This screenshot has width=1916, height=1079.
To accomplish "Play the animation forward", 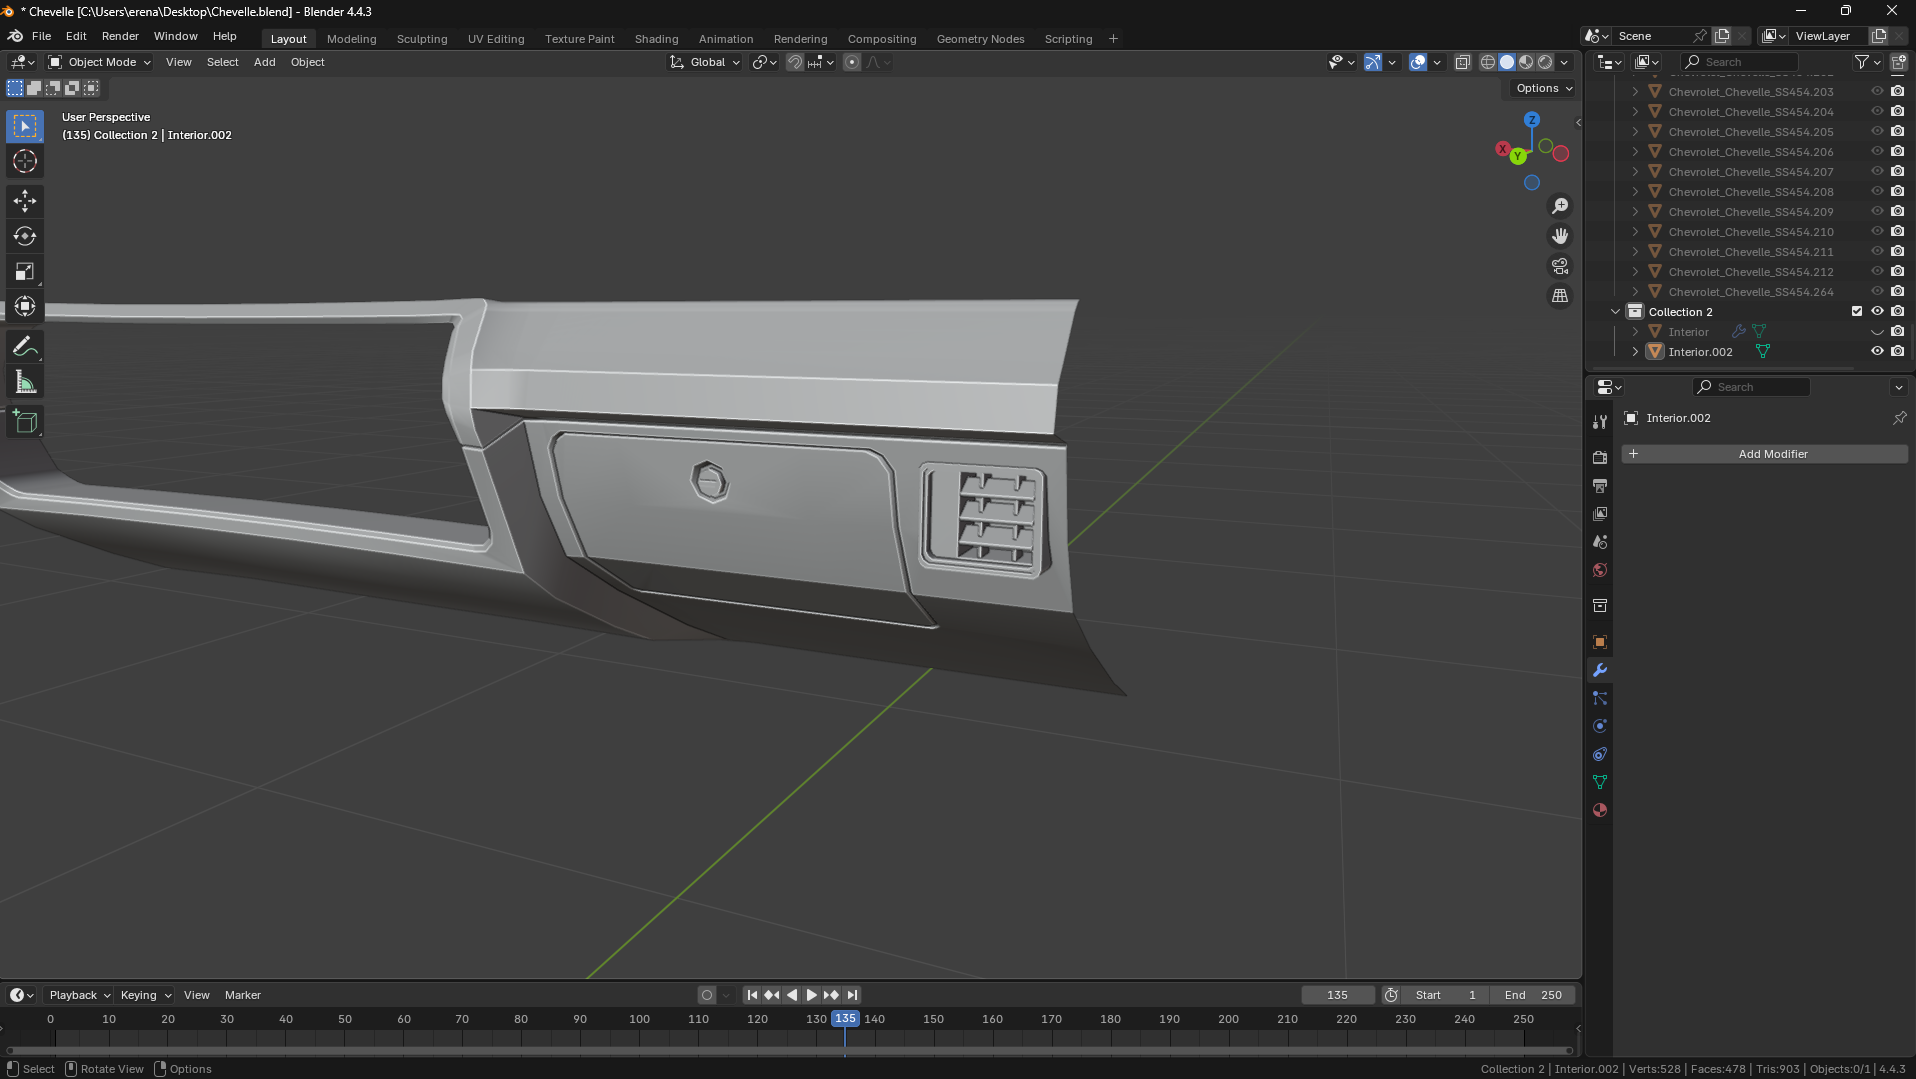I will pyautogui.click(x=812, y=995).
